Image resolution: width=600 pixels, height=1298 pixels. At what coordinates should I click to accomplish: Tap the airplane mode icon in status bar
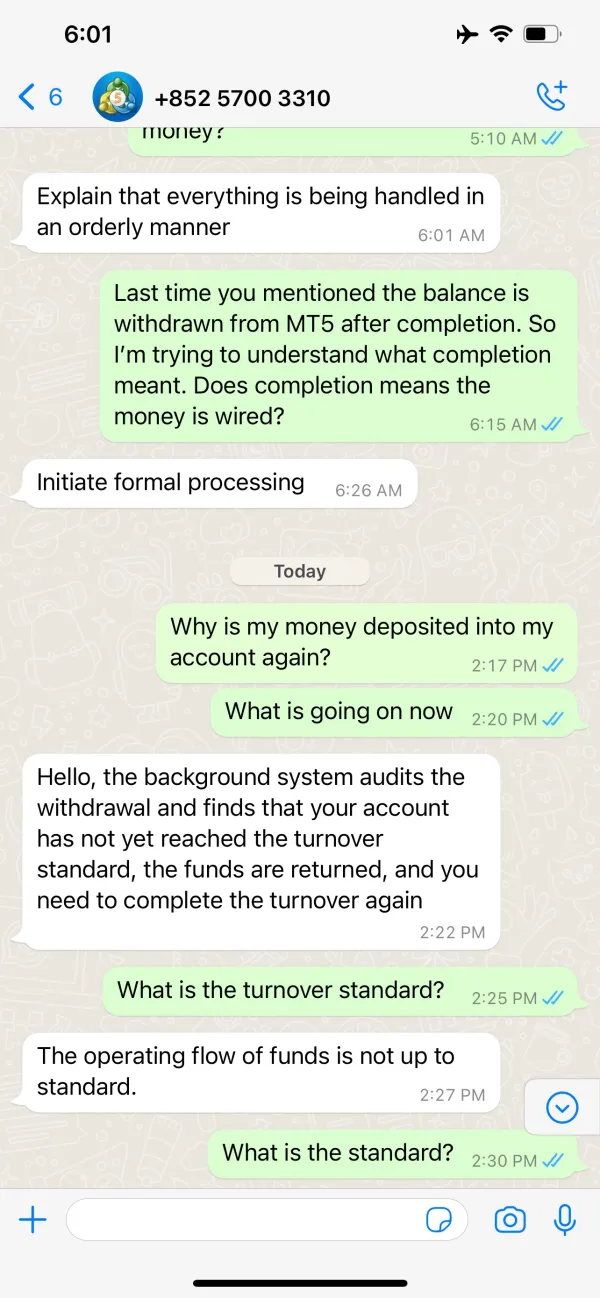466,35
